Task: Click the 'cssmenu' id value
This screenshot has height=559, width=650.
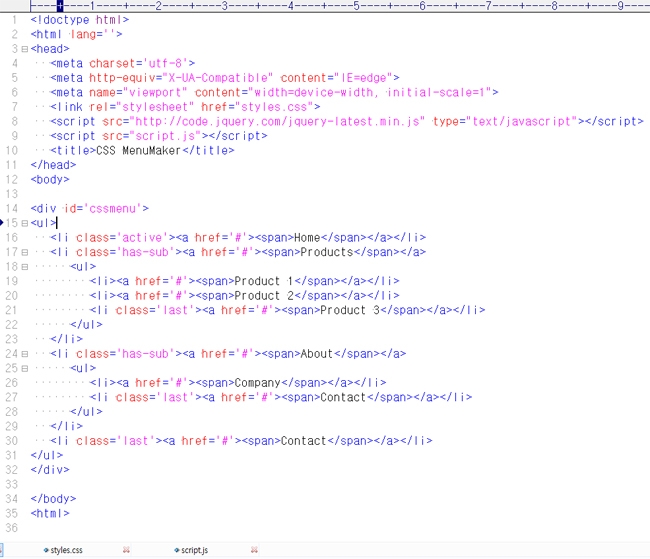Action: [112, 209]
